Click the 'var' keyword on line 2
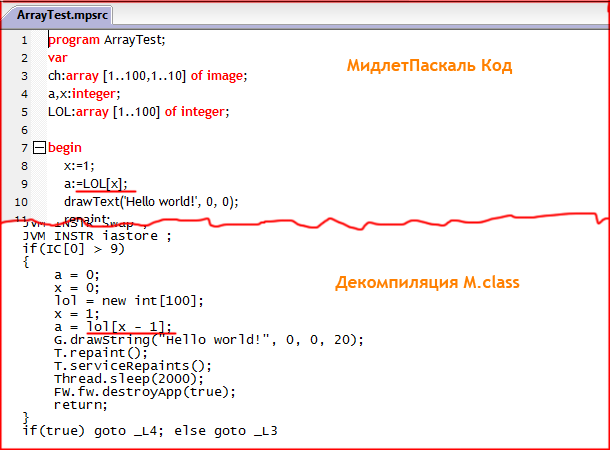The image size is (610, 450). (x=57, y=58)
